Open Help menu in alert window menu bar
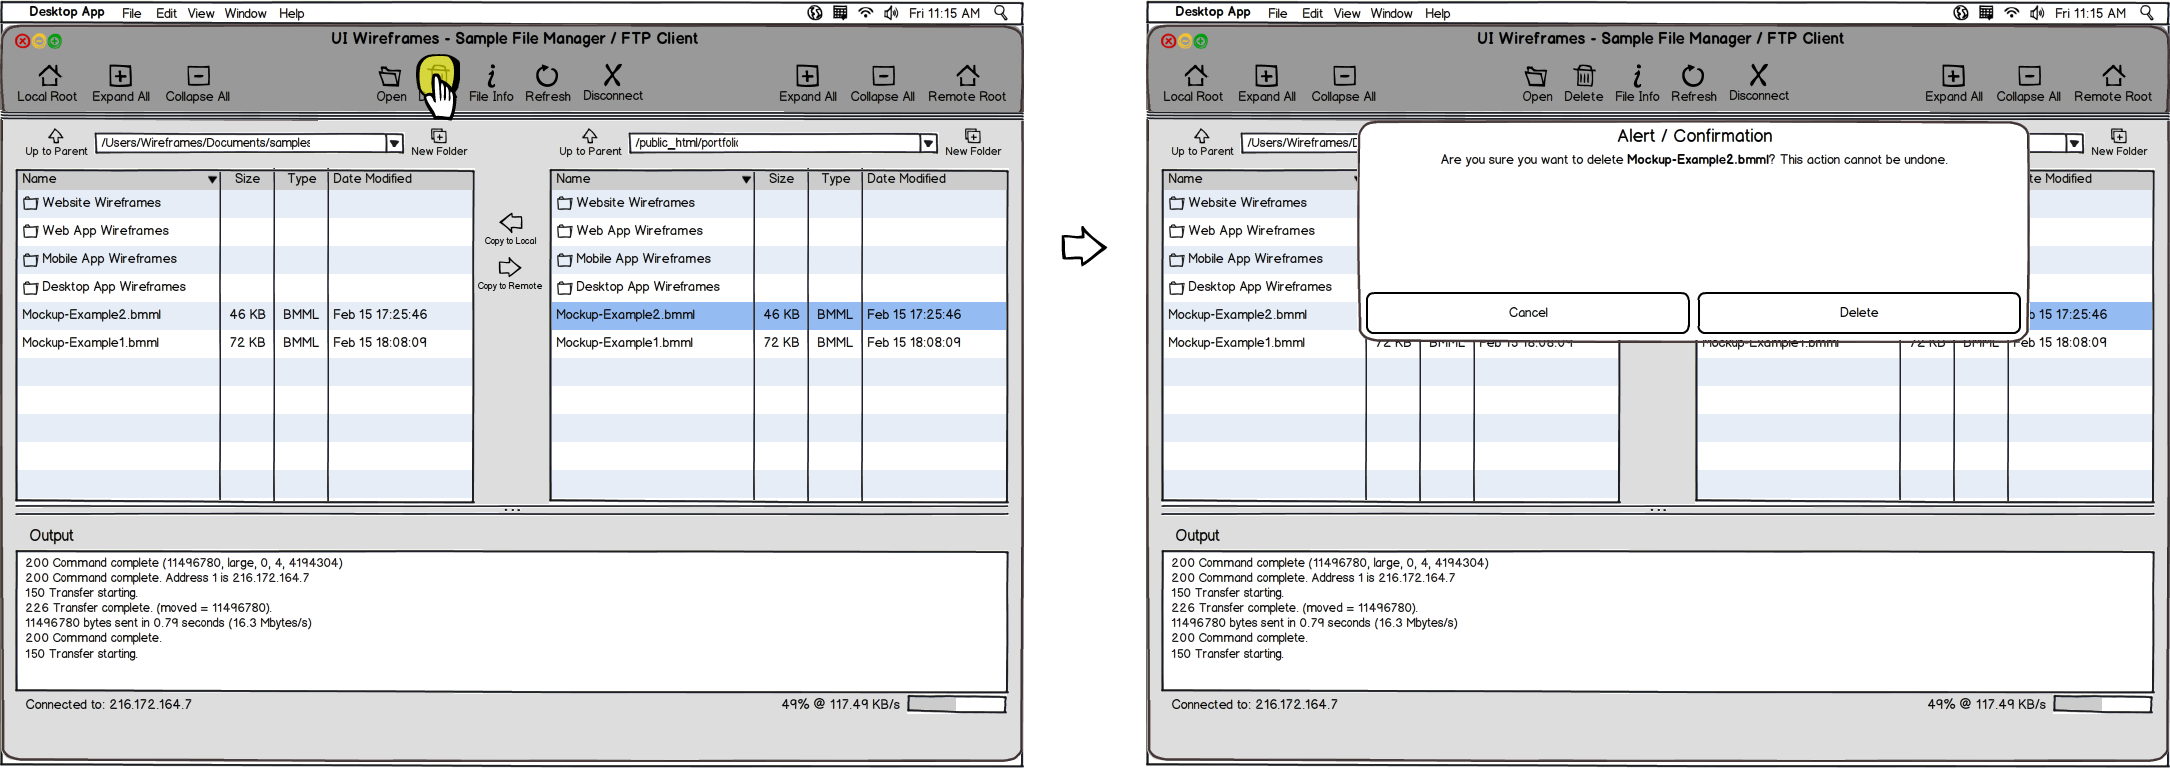Image resolution: width=2170 pixels, height=768 pixels. (x=1437, y=13)
